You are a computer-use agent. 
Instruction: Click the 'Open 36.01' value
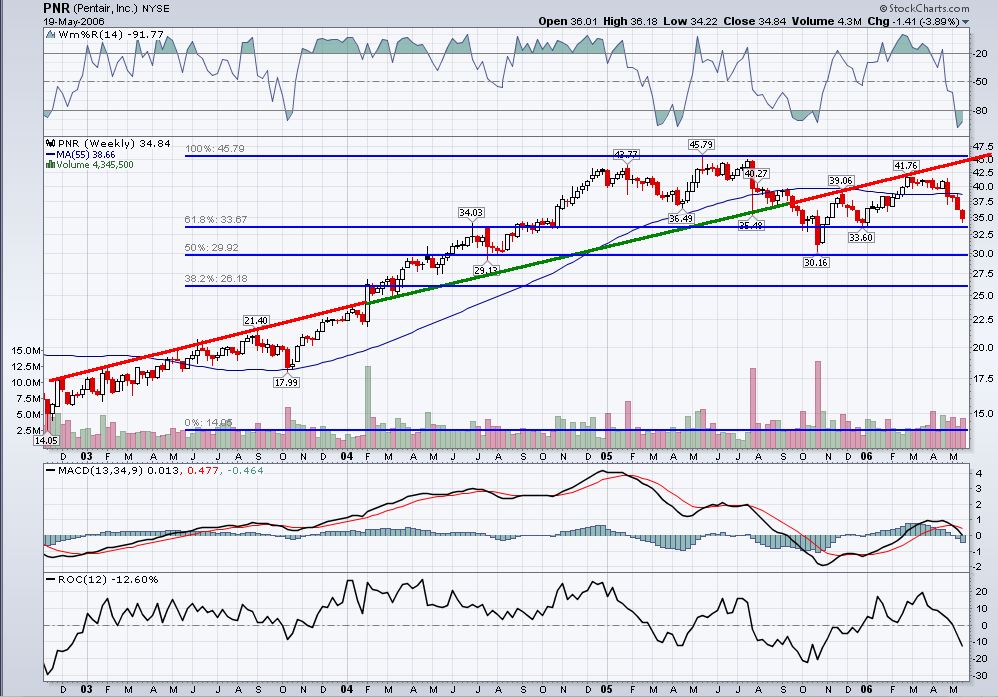(568, 21)
